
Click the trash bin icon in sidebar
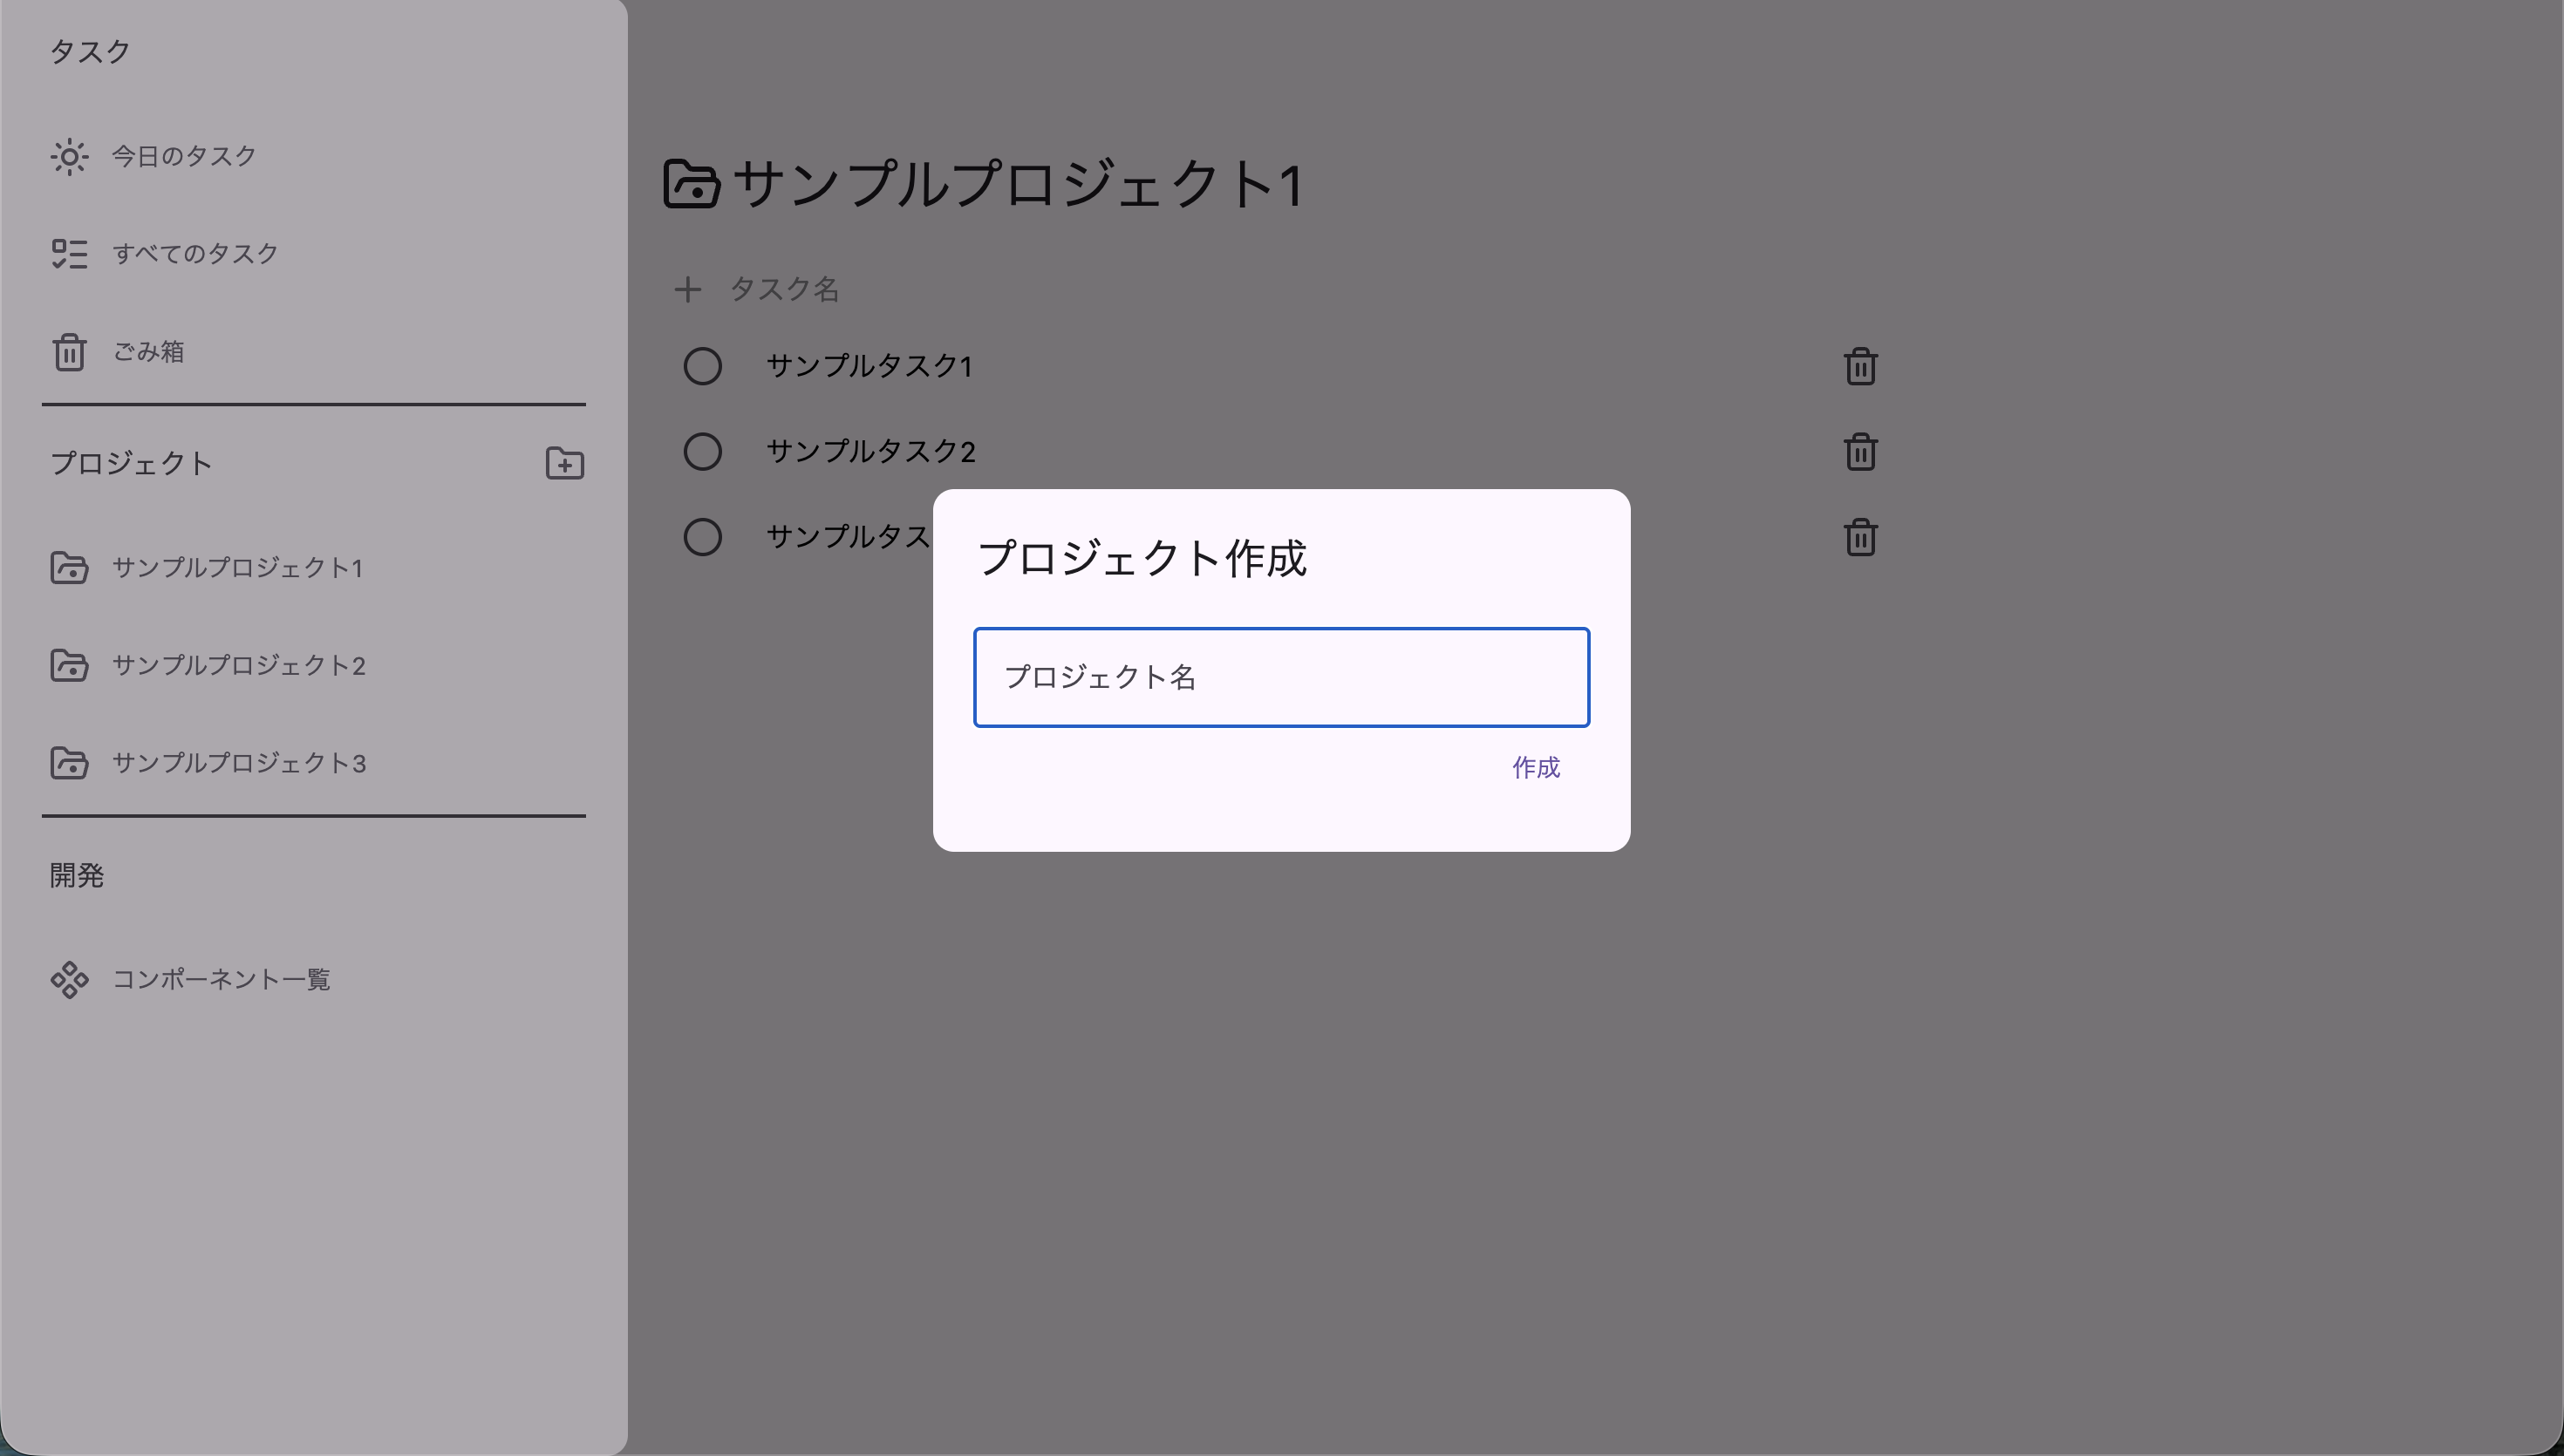(x=69, y=352)
